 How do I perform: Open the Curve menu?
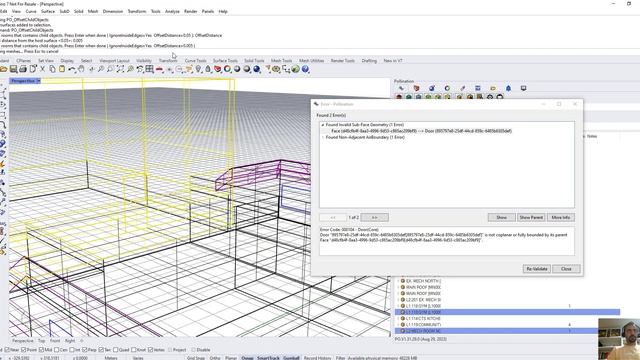(31, 11)
